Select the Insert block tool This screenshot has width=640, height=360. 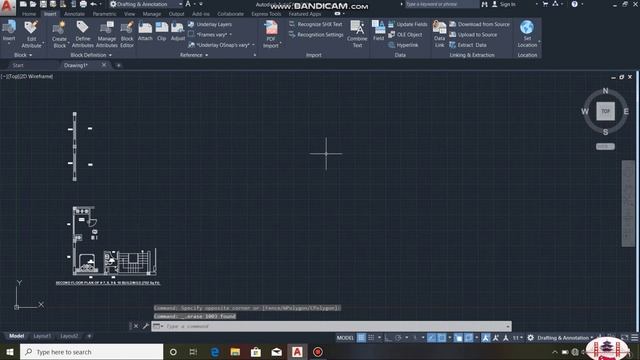tap(9, 31)
